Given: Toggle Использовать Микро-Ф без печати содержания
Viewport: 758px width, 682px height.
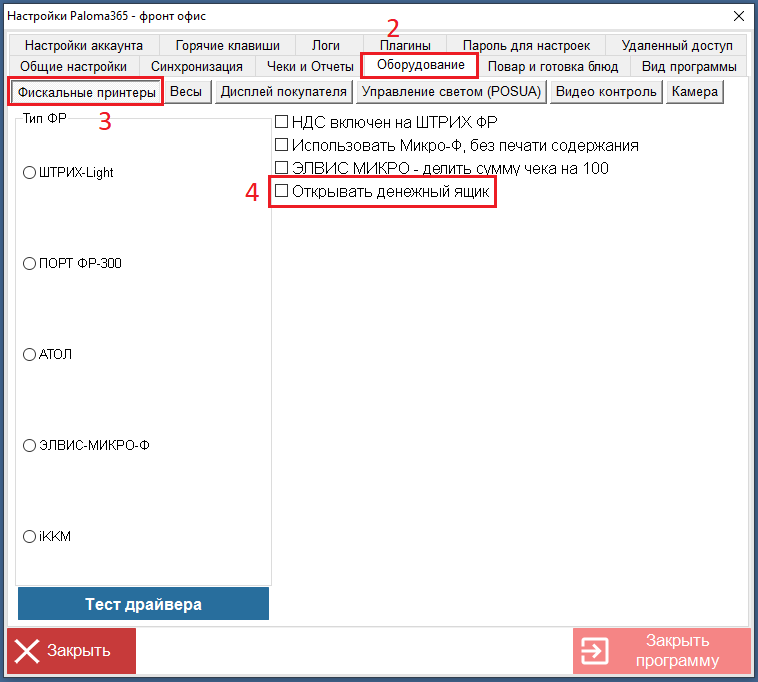Looking at the screenshot, I should tap(282, 145).
